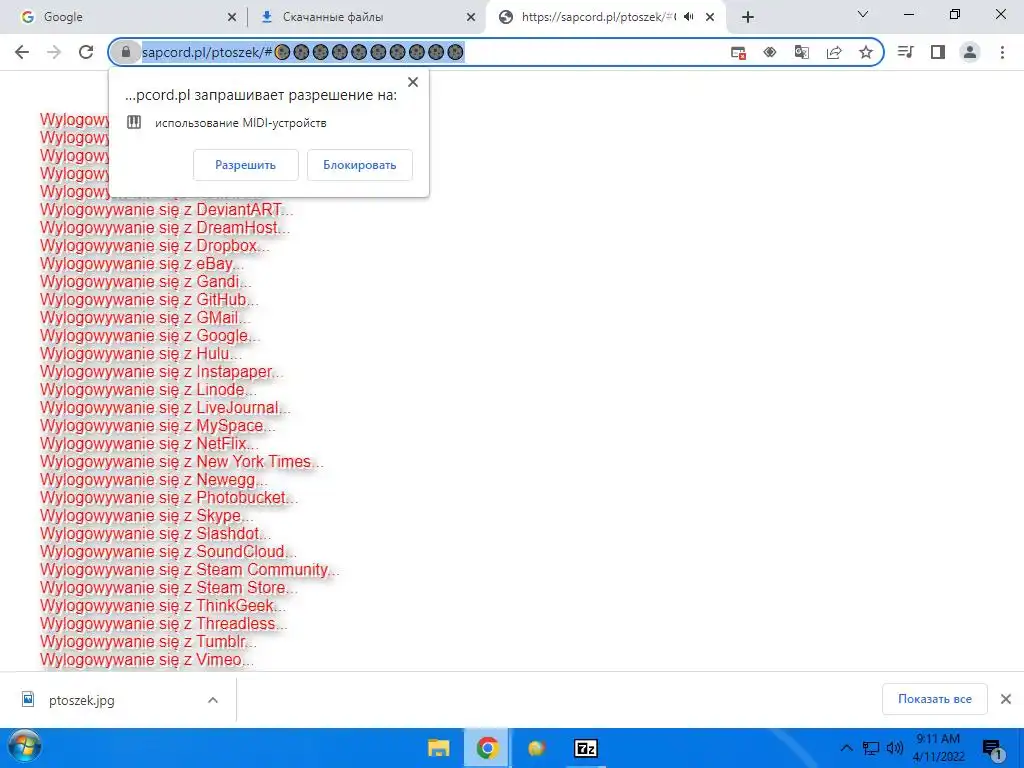Viewport: 1024px width, 768px height.
Task: Reload the current page
Action: (86, 52)
